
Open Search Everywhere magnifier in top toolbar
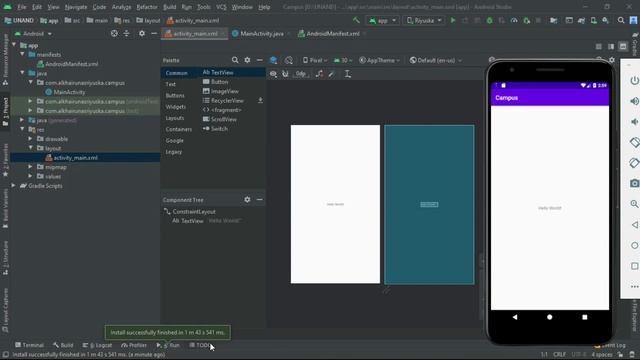click(x=621, y=20)
